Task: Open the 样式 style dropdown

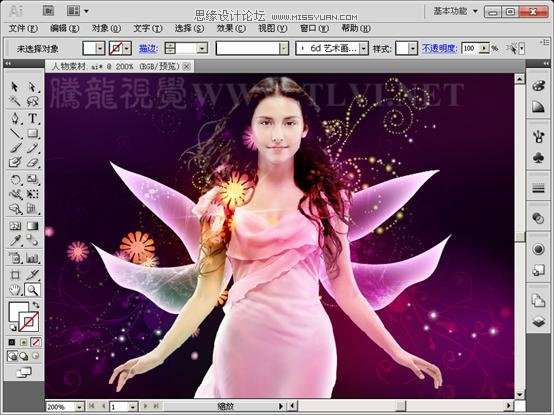Action: pyautogui.click(x=413, y=48)
